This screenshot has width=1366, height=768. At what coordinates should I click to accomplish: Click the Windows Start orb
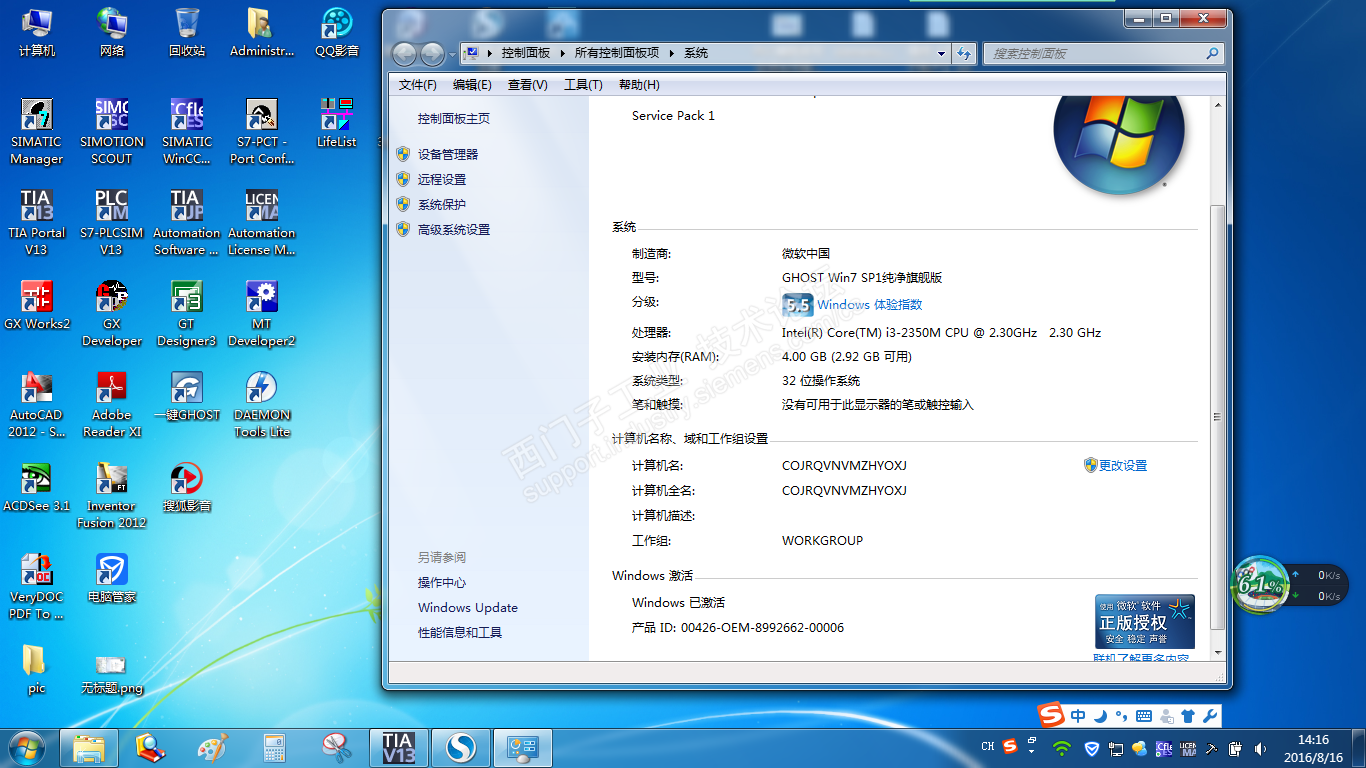click(27, 747)
